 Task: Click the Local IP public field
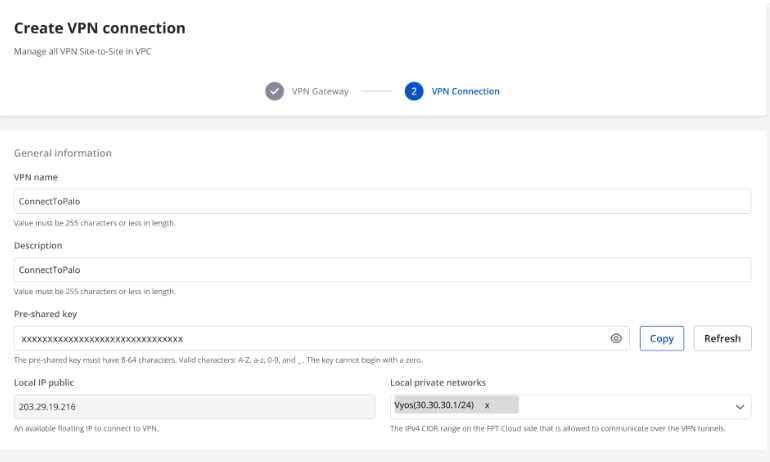[x=194, y=407]
